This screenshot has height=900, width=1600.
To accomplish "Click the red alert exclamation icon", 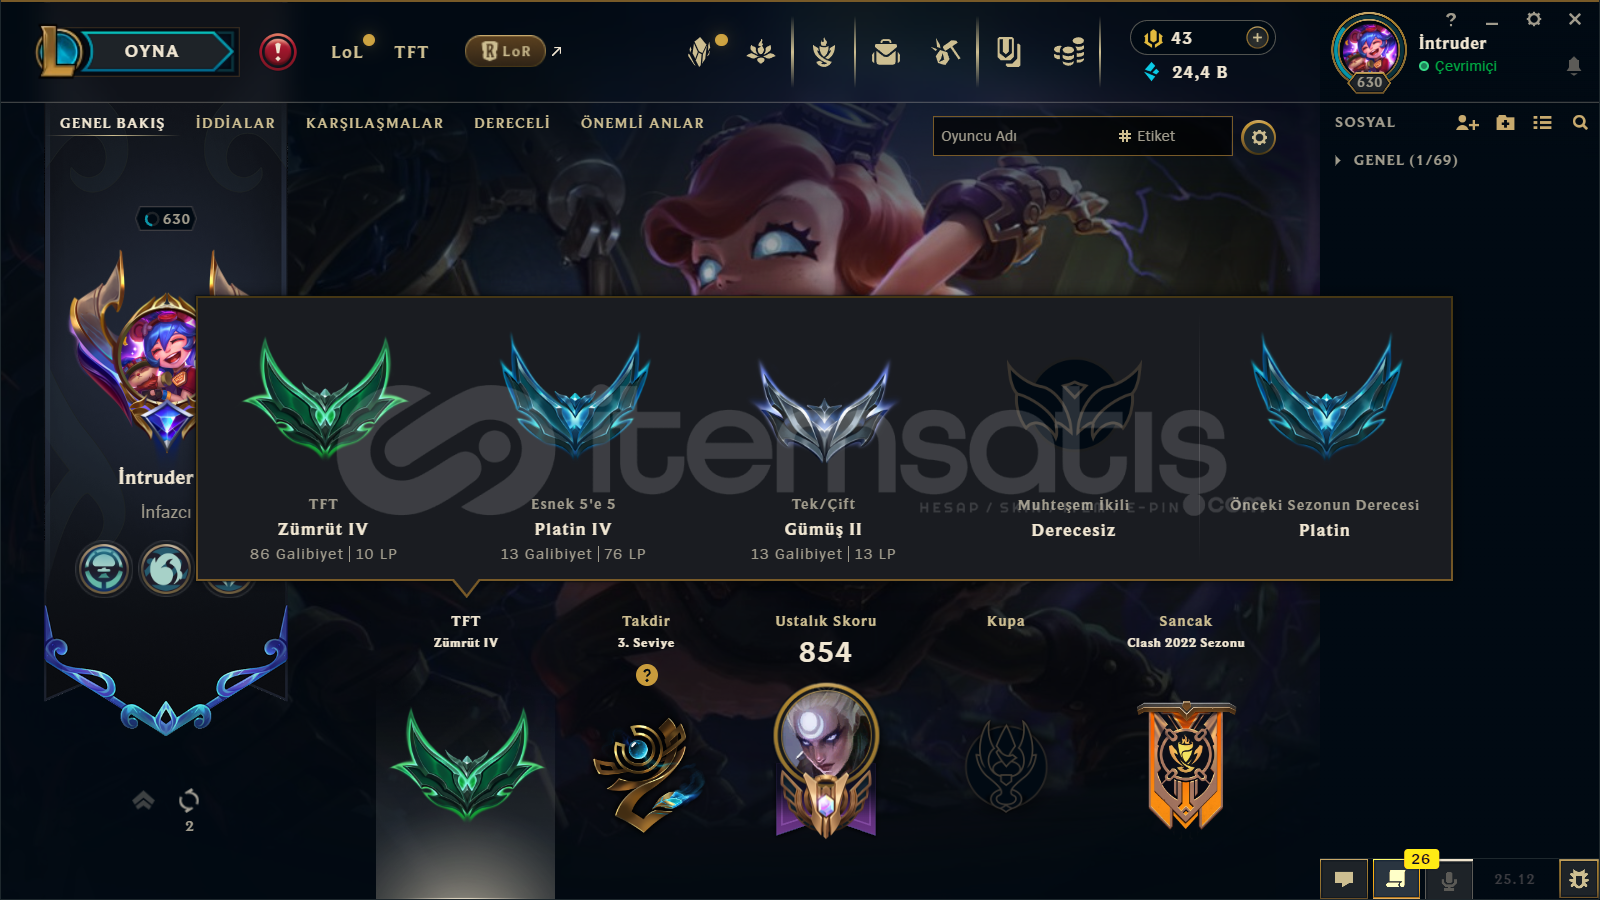I will [x=278, y=51].
